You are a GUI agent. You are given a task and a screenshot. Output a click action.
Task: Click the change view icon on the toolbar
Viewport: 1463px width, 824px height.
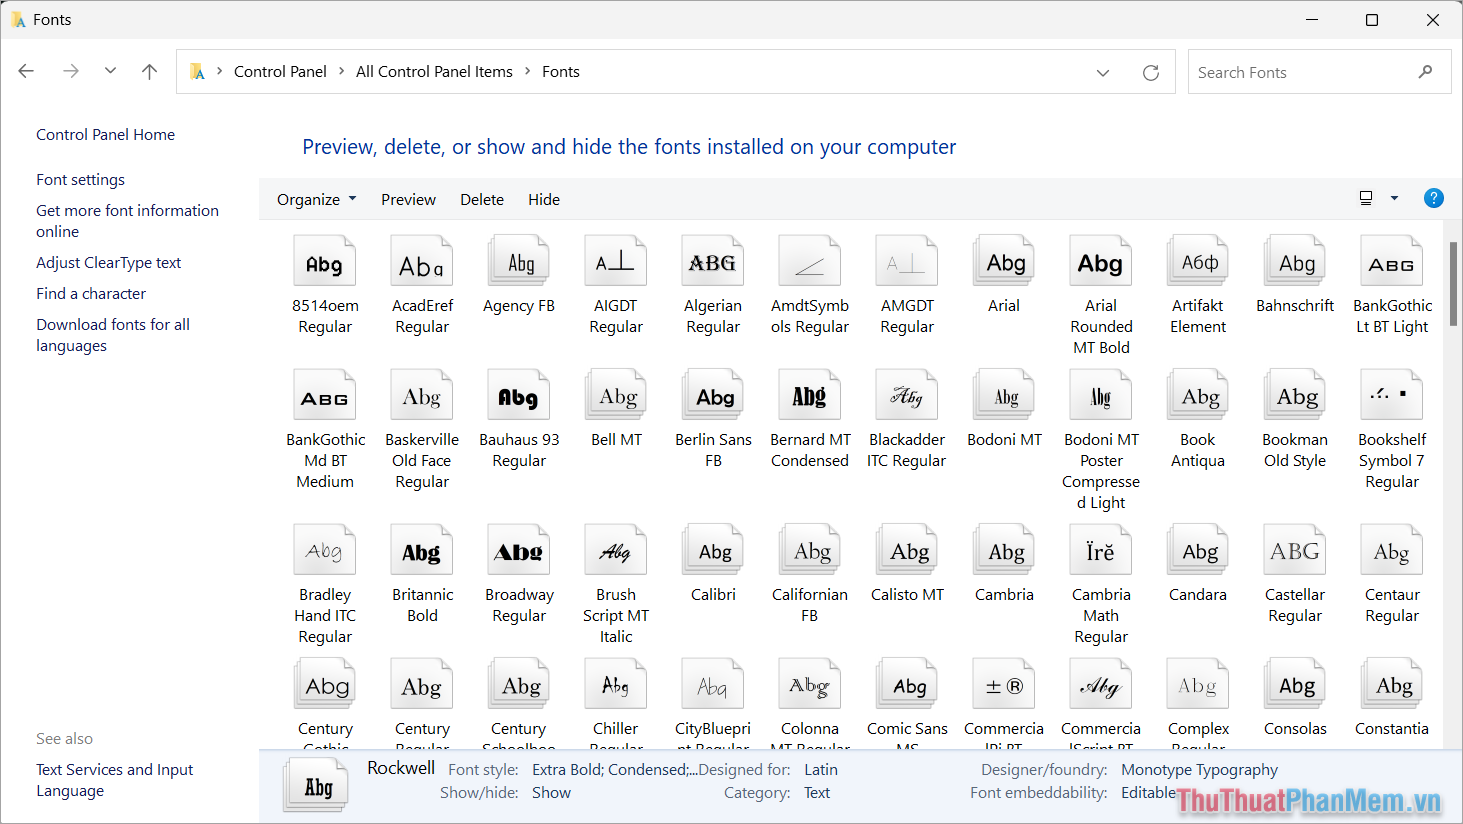[1365, 197]
